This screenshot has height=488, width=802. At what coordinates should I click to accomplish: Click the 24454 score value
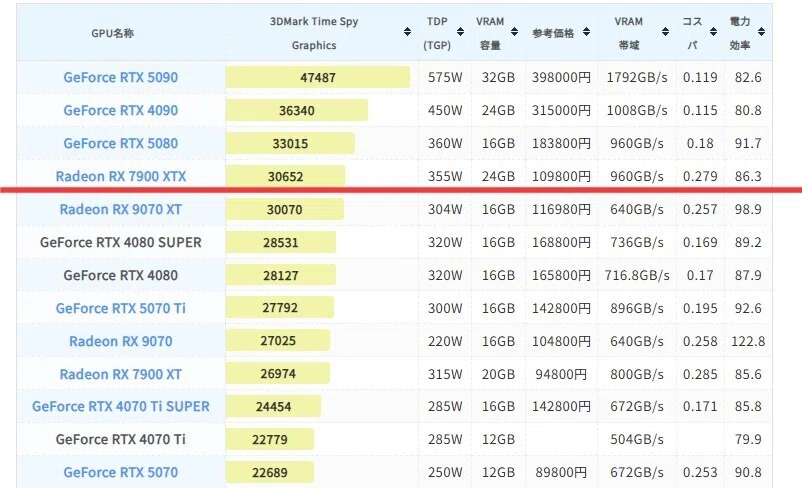[x=273, y=407]
